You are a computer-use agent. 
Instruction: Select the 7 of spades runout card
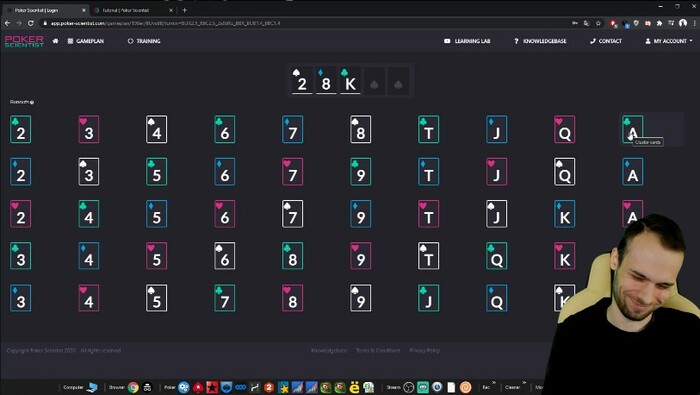pyautogui.click(x=292, y=214)
